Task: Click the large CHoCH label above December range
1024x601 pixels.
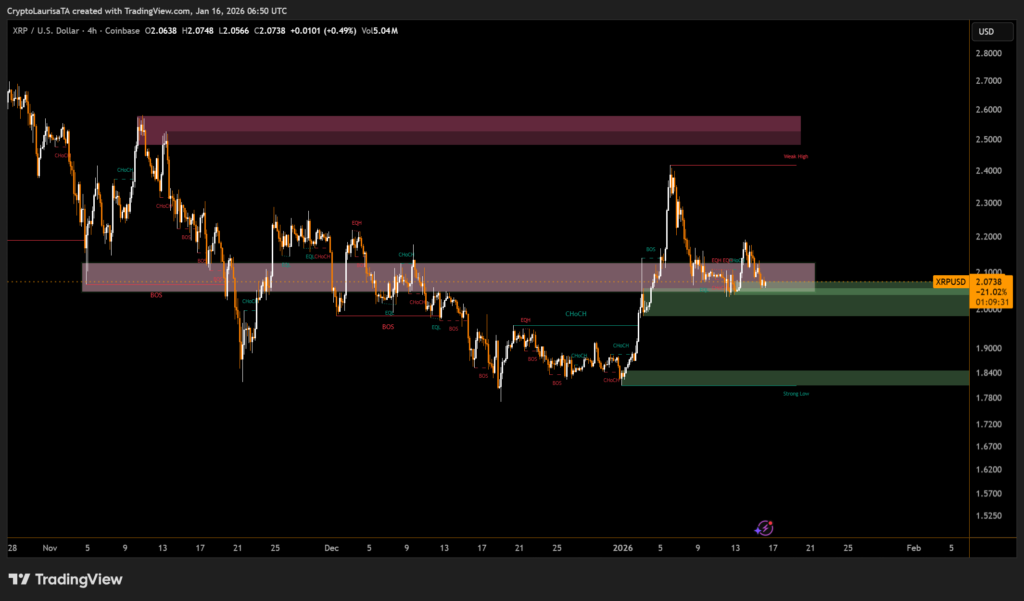Action: tap(576, 314)
